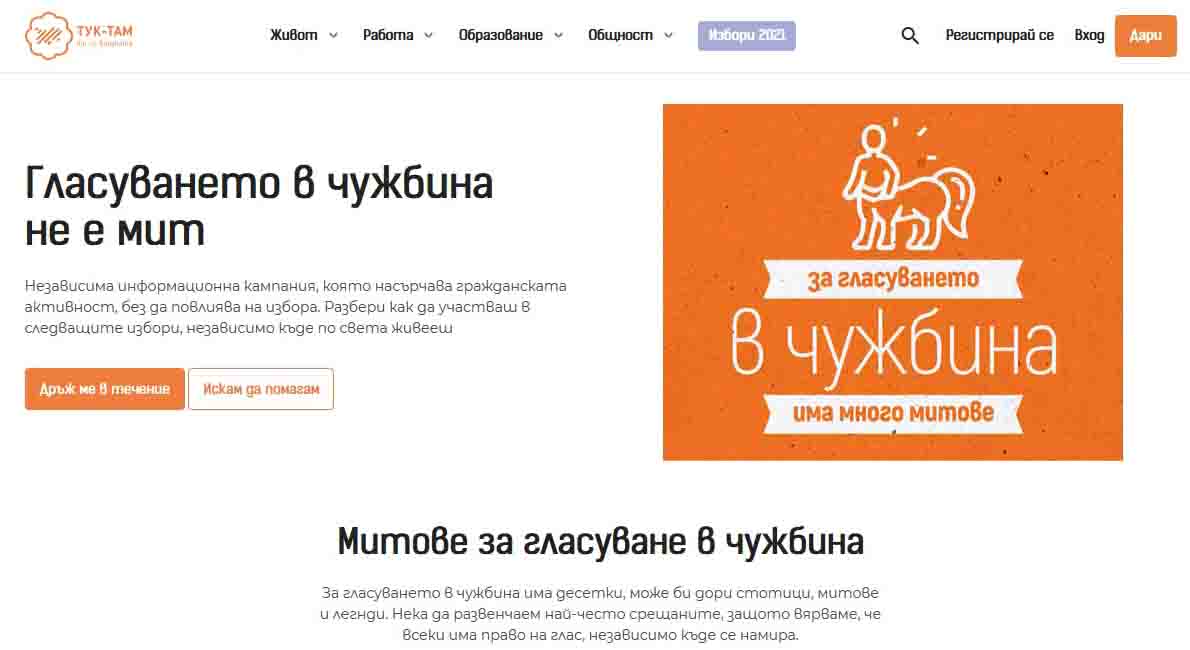Click the orange В чужбина banner image
This screenshot has width=1190, height=650.
(892, 282)
